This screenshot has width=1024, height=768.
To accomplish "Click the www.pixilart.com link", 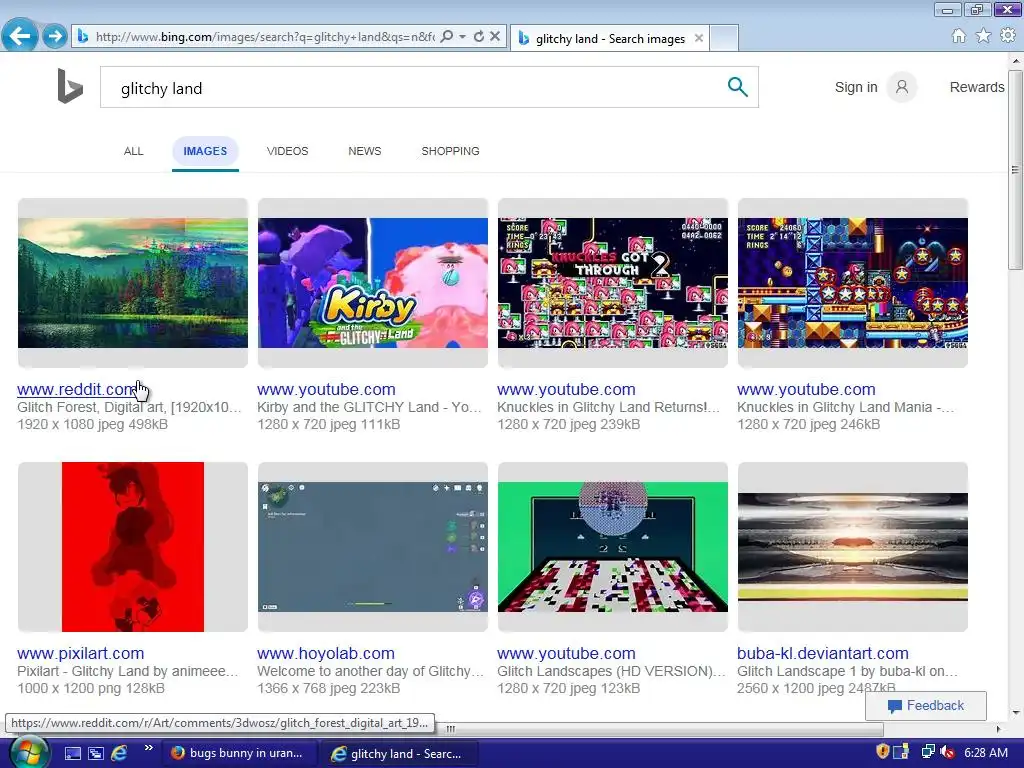I will click(80, 653).
